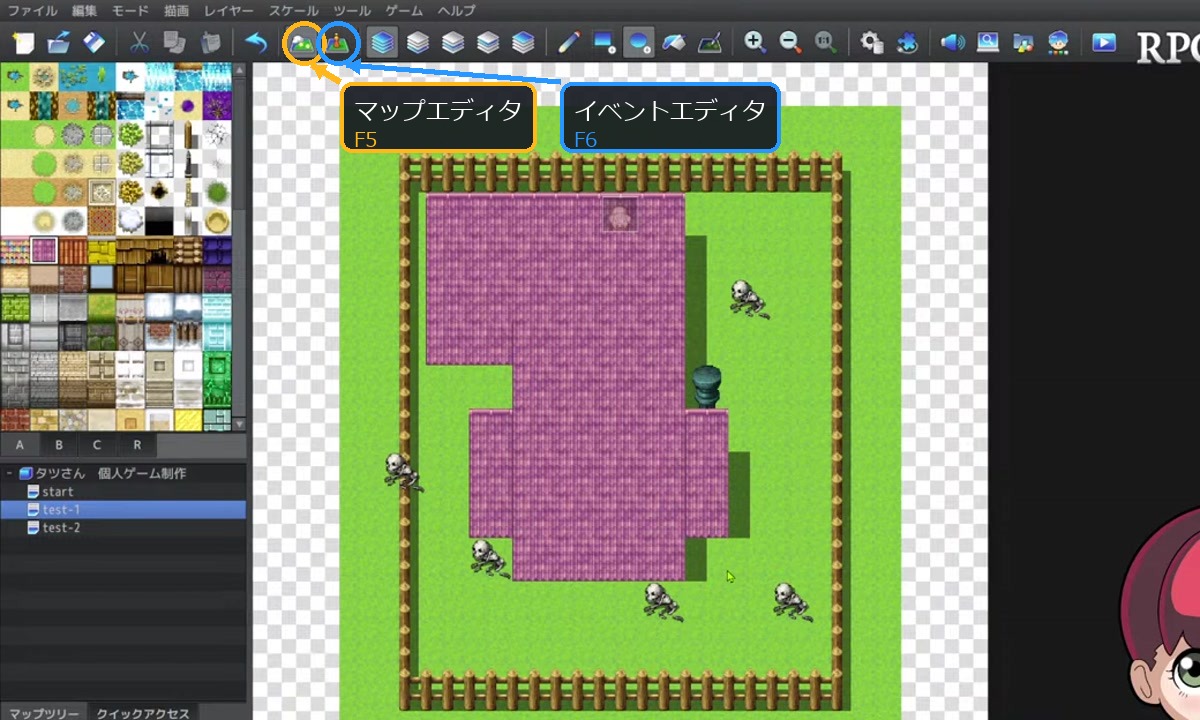Open the ゲーム menu
Screen dimensions: 1200x720
pyautogui.click(x=404, y=11)
